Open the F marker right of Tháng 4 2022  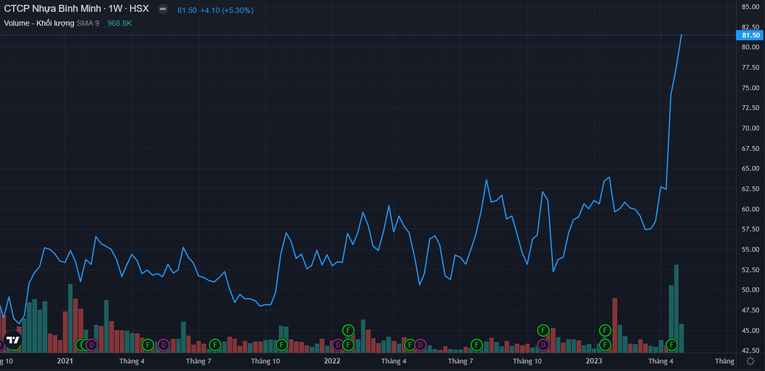pos(410,345)
